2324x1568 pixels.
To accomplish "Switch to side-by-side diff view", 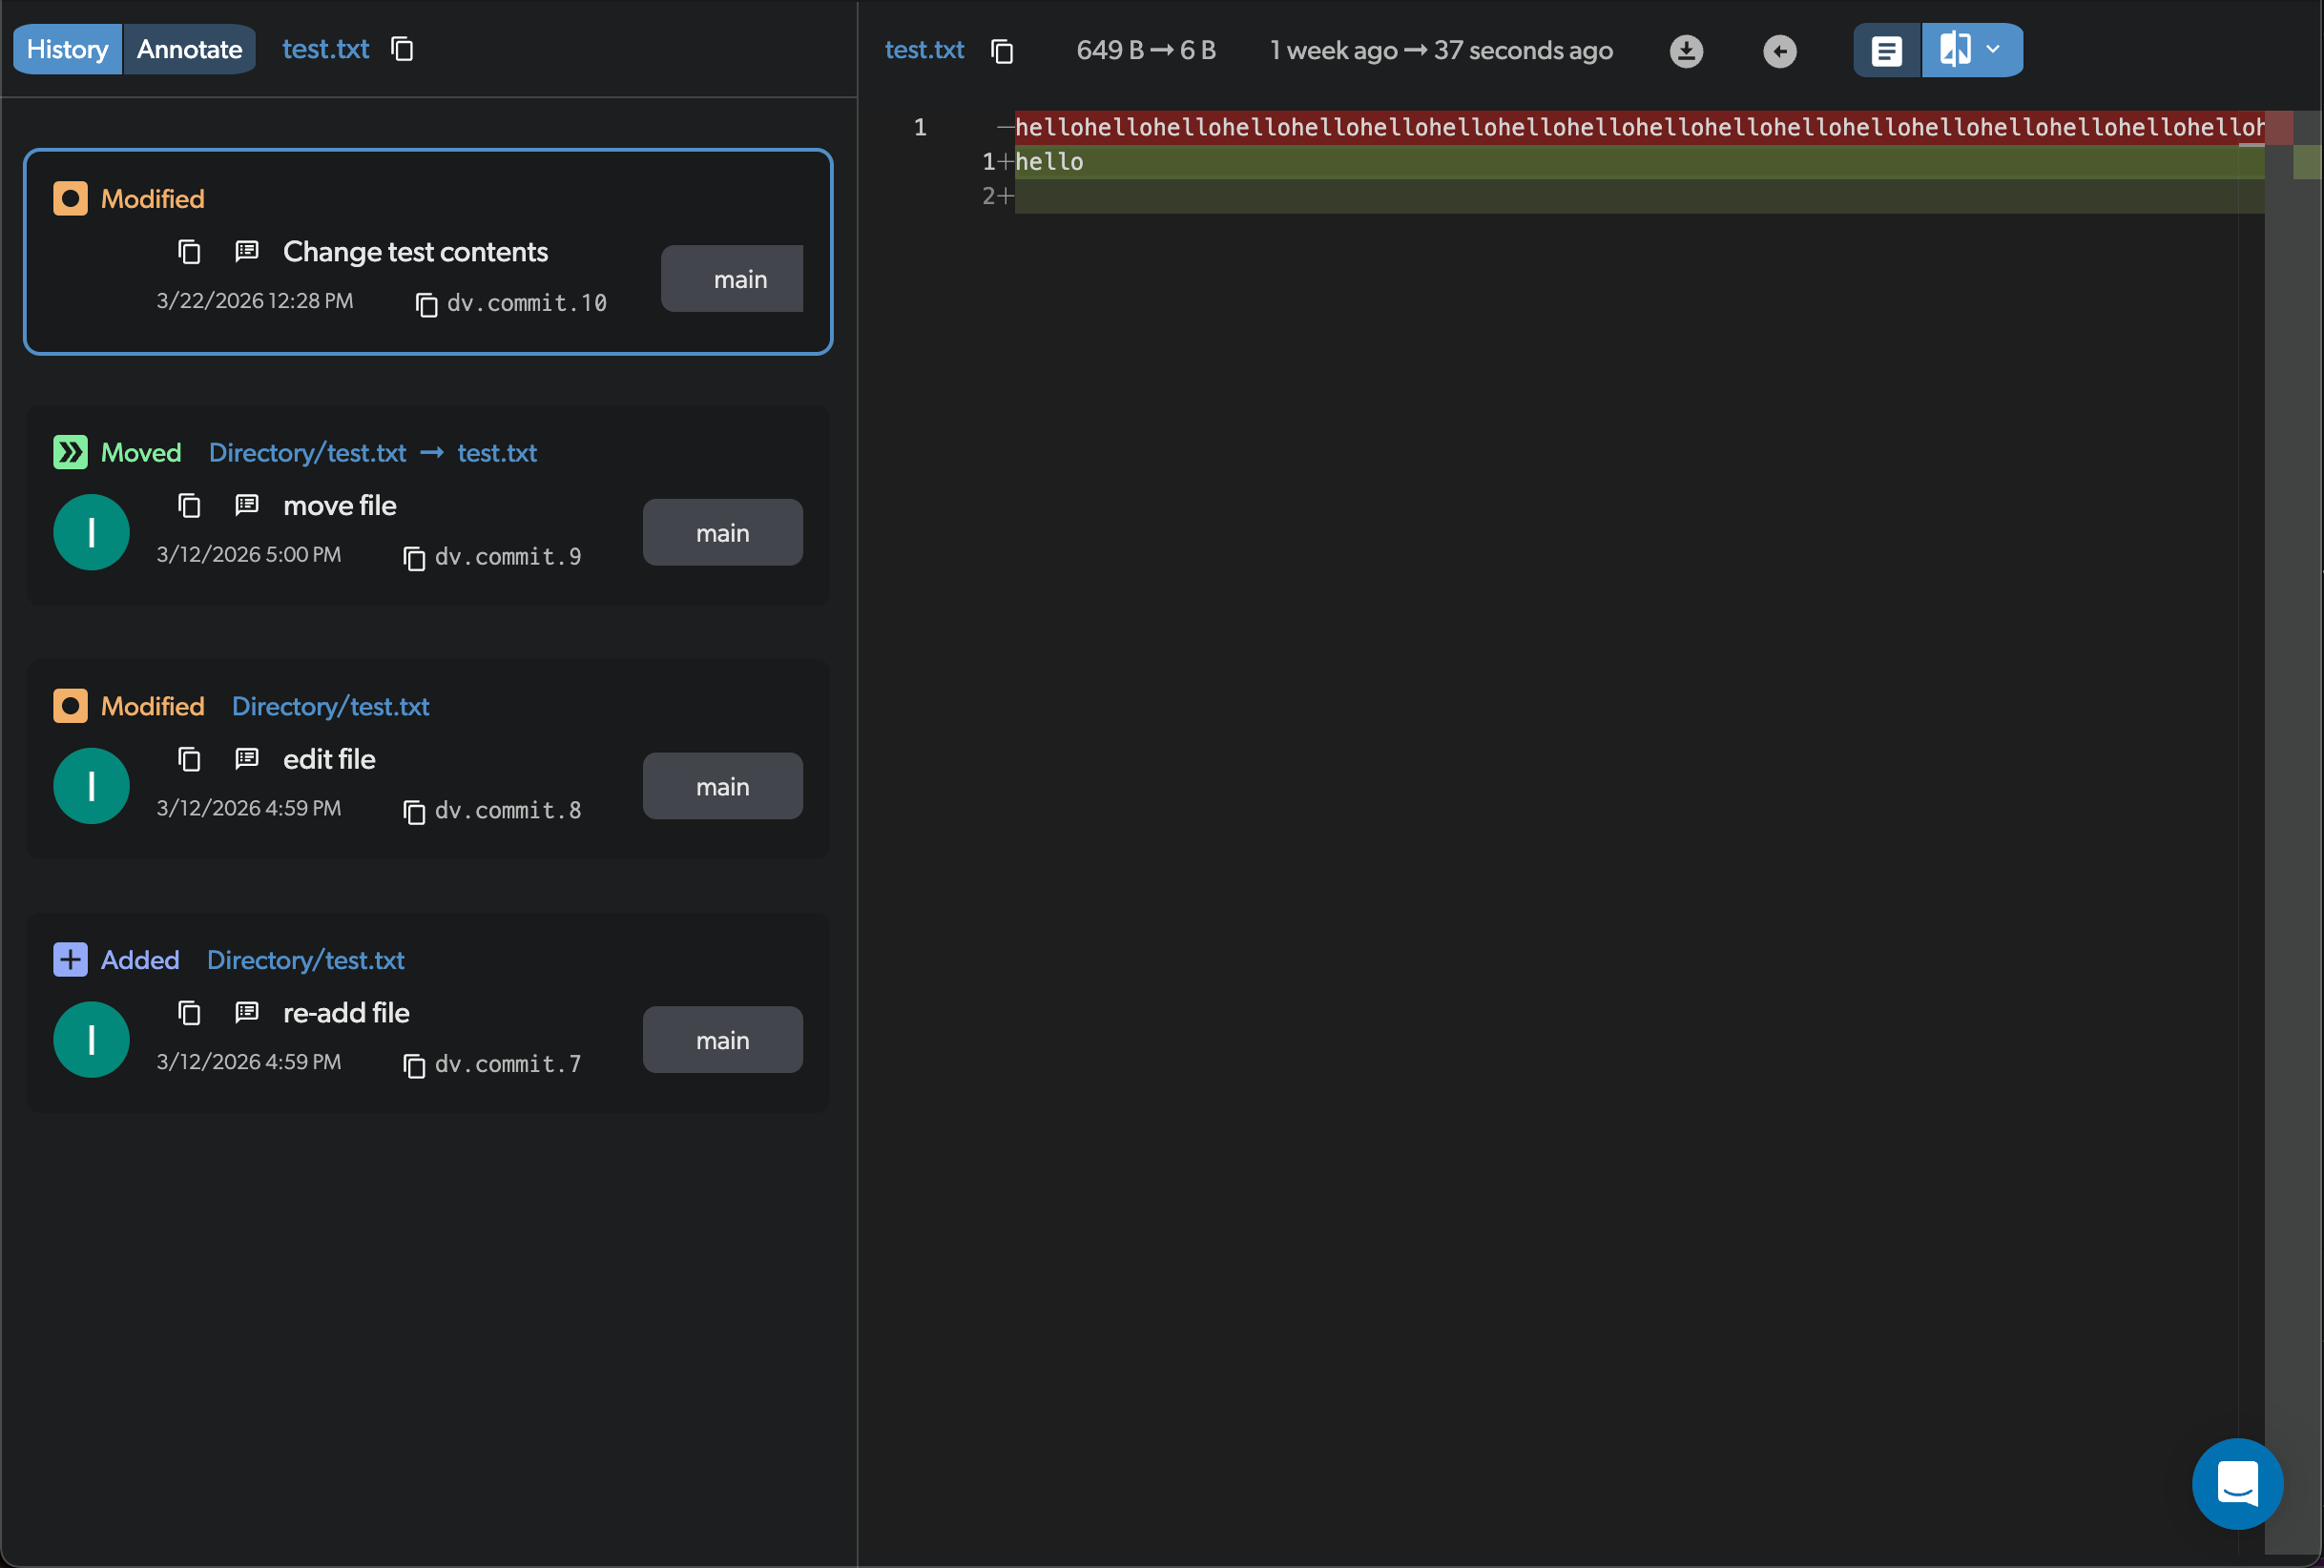I will pos(1955,49).
